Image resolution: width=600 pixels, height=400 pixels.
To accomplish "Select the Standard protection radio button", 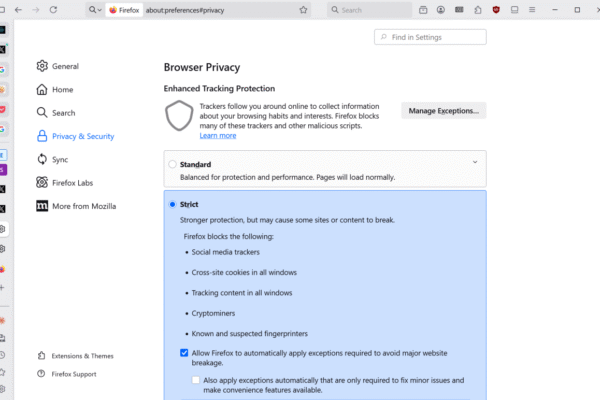I will click(x=172, y=164).
